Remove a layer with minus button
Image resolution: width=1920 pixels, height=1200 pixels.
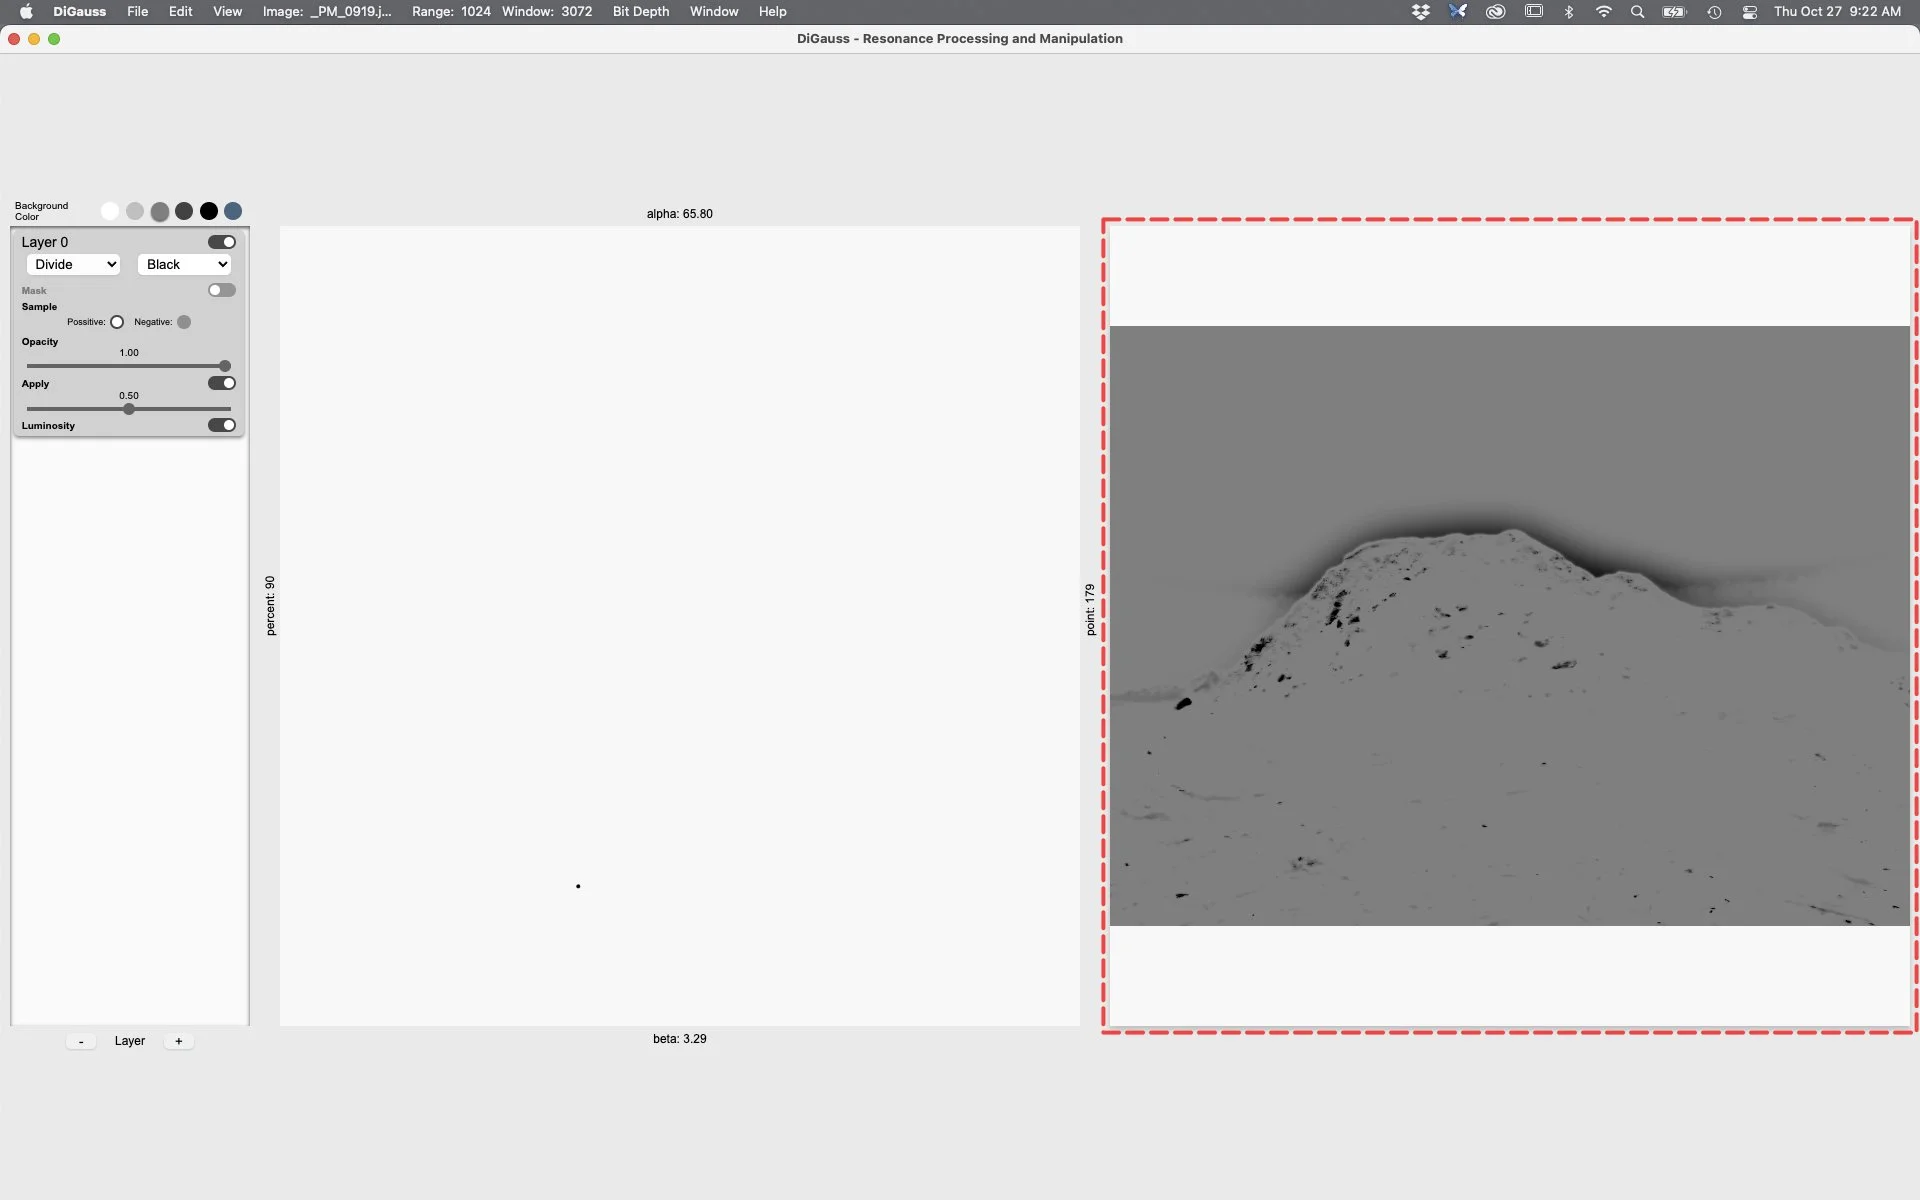[81, 1041]
